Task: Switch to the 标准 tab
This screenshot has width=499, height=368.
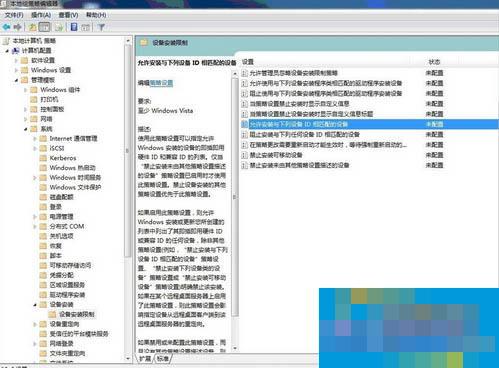Action: click(163, 359)
